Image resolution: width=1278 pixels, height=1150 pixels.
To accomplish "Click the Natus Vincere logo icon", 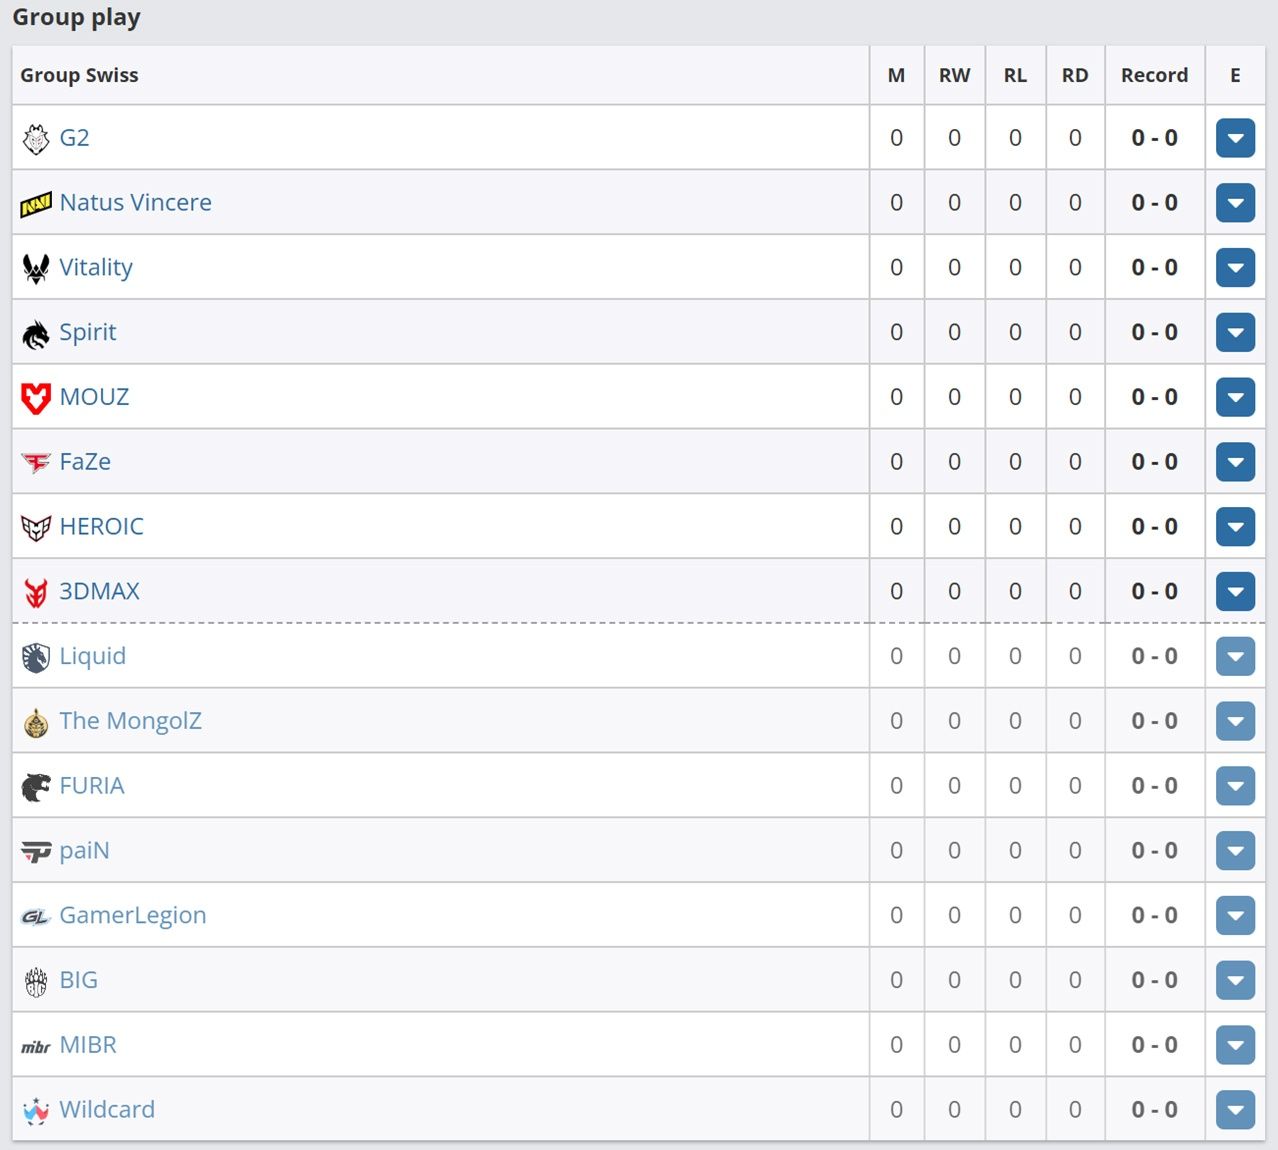I will click(36, 204).
